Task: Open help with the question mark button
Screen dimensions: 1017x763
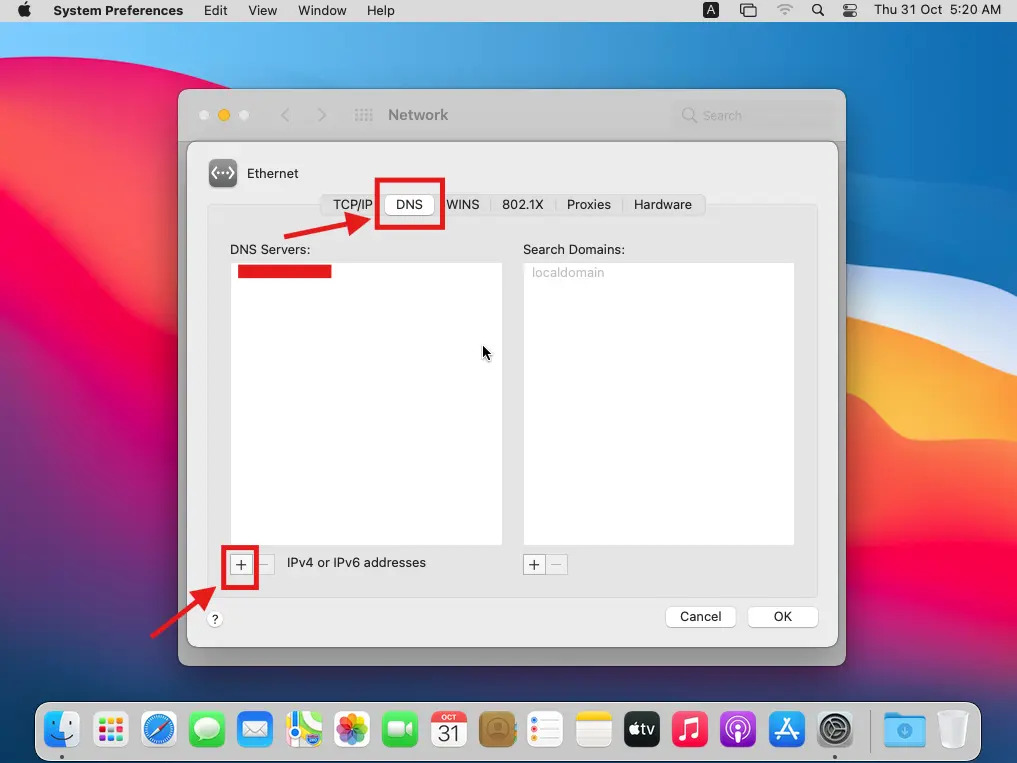Action: [215, 619]
